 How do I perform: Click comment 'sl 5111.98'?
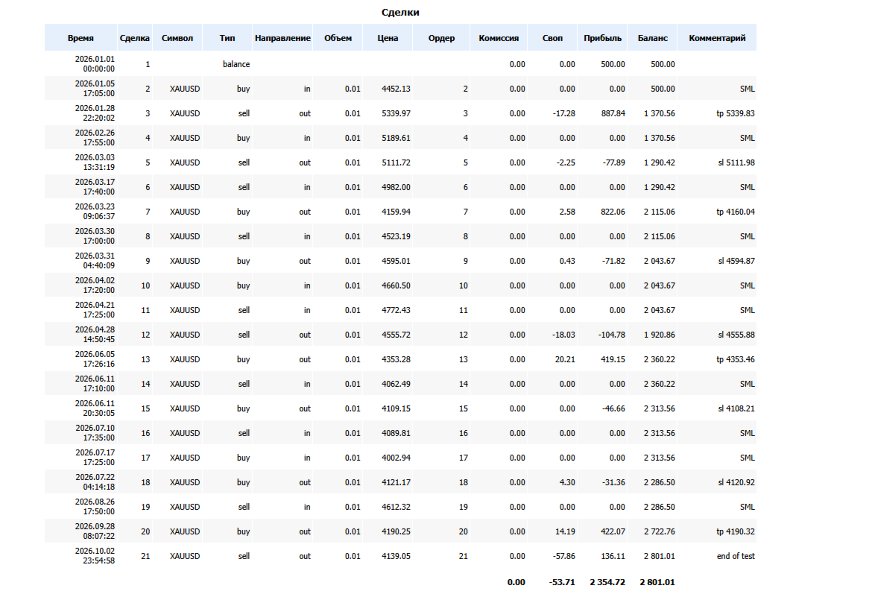pos(736,162)
